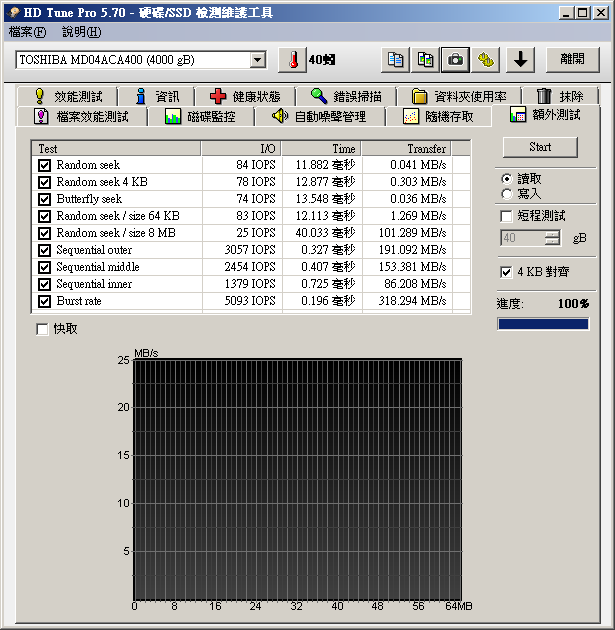Copy info to clipboard icon
Image resolution: width=615 pixels, height=630 pixels.
tap(396, 60)
